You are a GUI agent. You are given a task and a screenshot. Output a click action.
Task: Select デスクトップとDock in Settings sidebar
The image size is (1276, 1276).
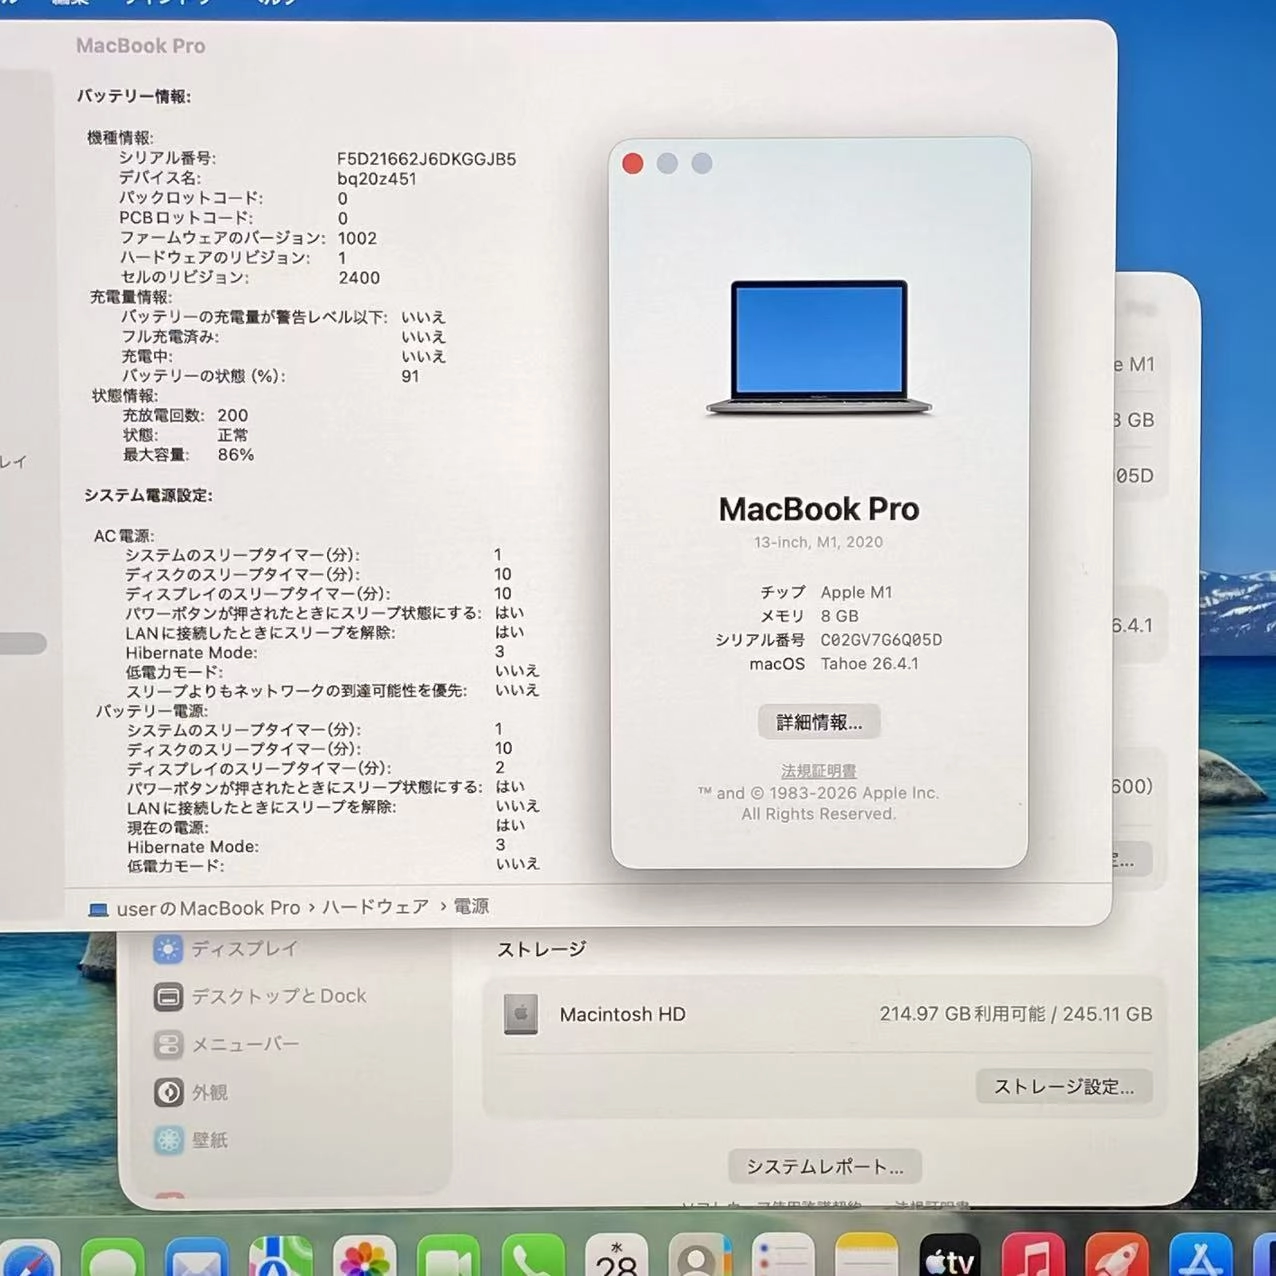pos(260,996)
